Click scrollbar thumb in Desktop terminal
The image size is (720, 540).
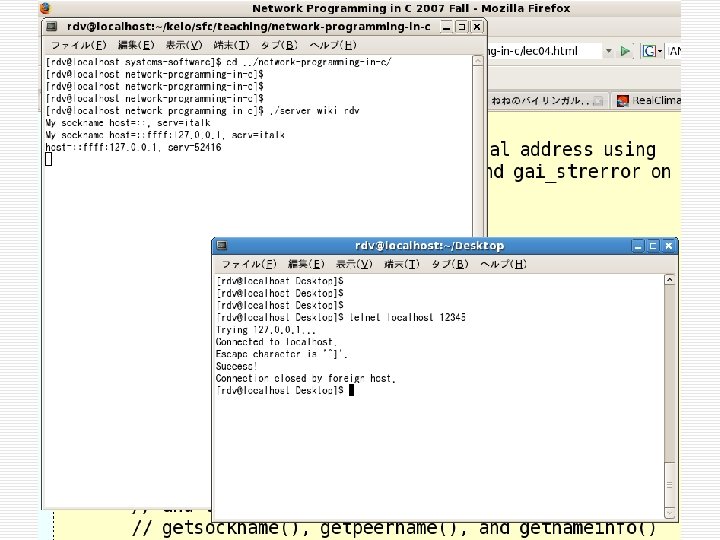(669, 484)
